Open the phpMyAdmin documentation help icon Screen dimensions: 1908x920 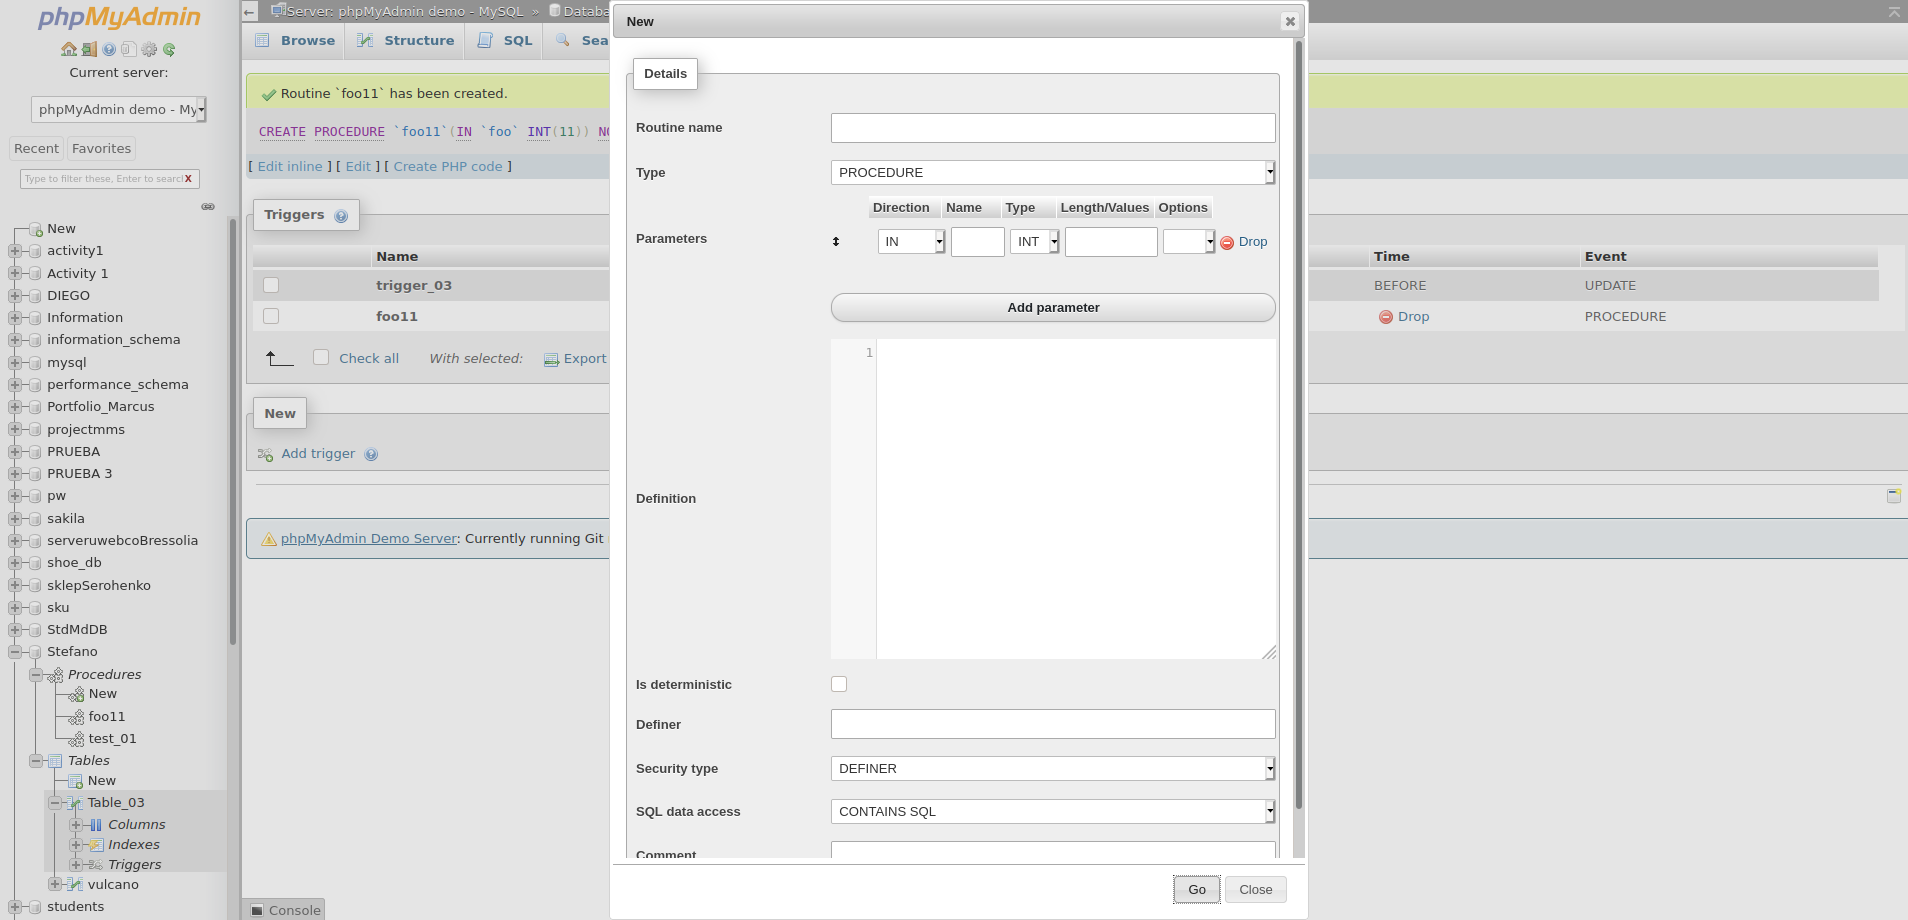109,49
